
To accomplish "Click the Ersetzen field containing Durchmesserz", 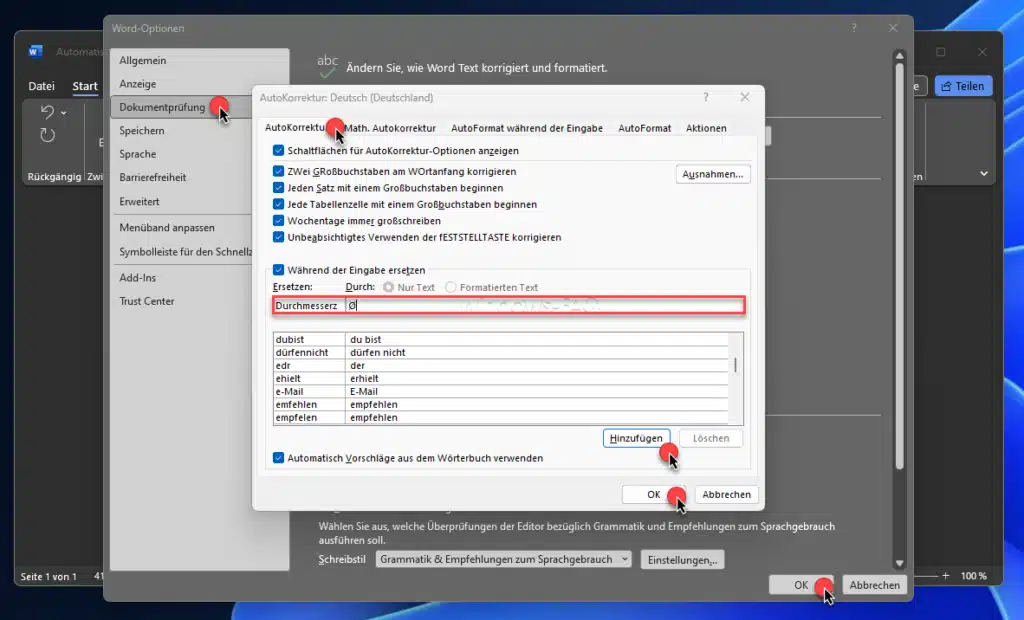I will [308, 305].
